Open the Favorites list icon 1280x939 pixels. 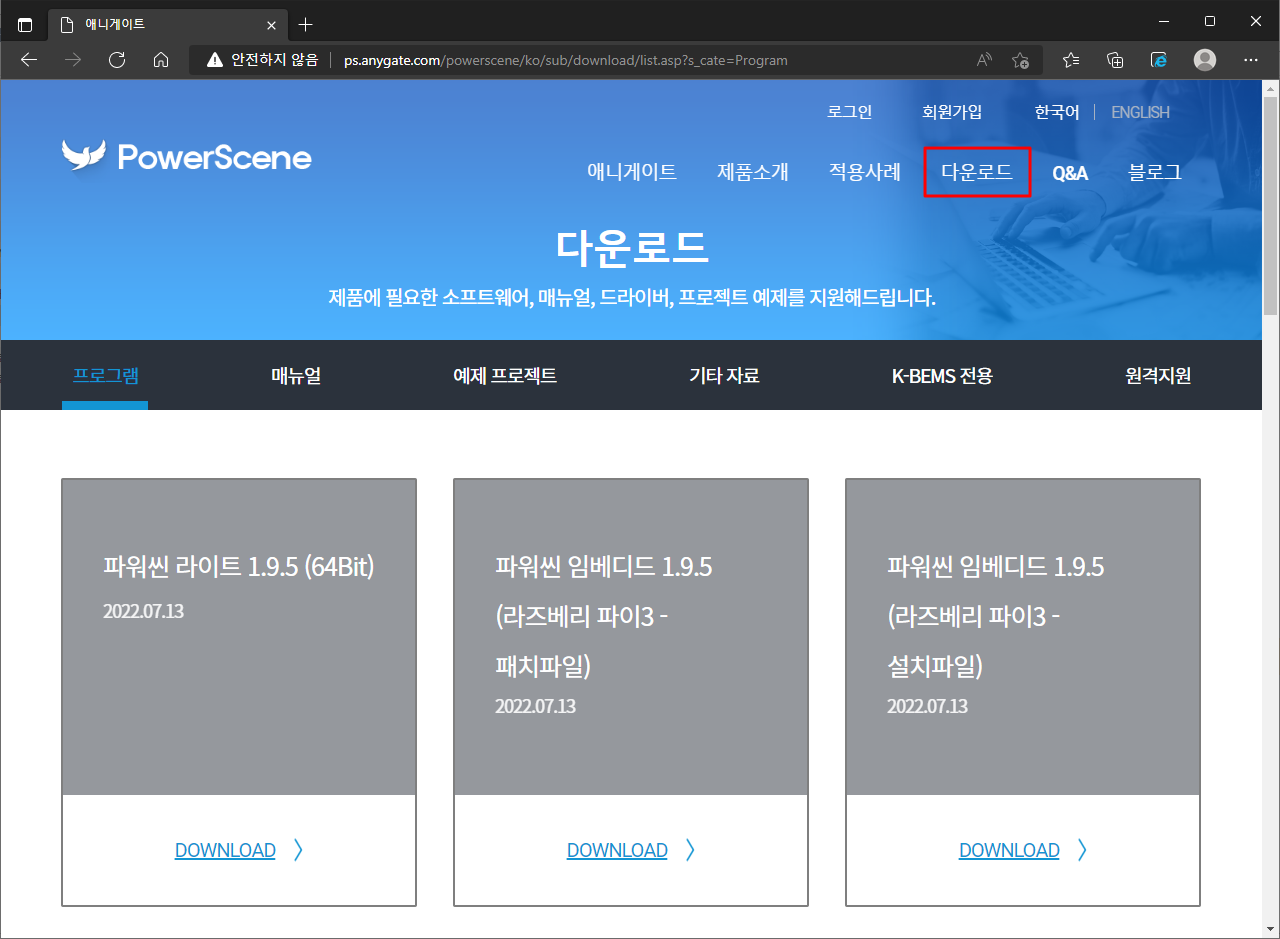tap(1071, 60)
